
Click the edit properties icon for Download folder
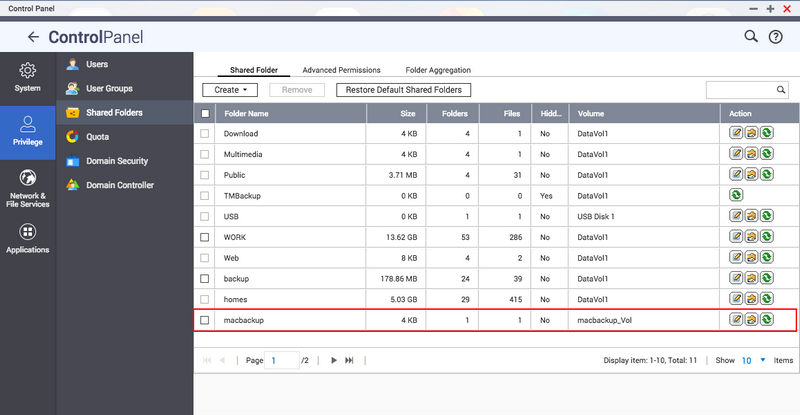coord(736,133)
